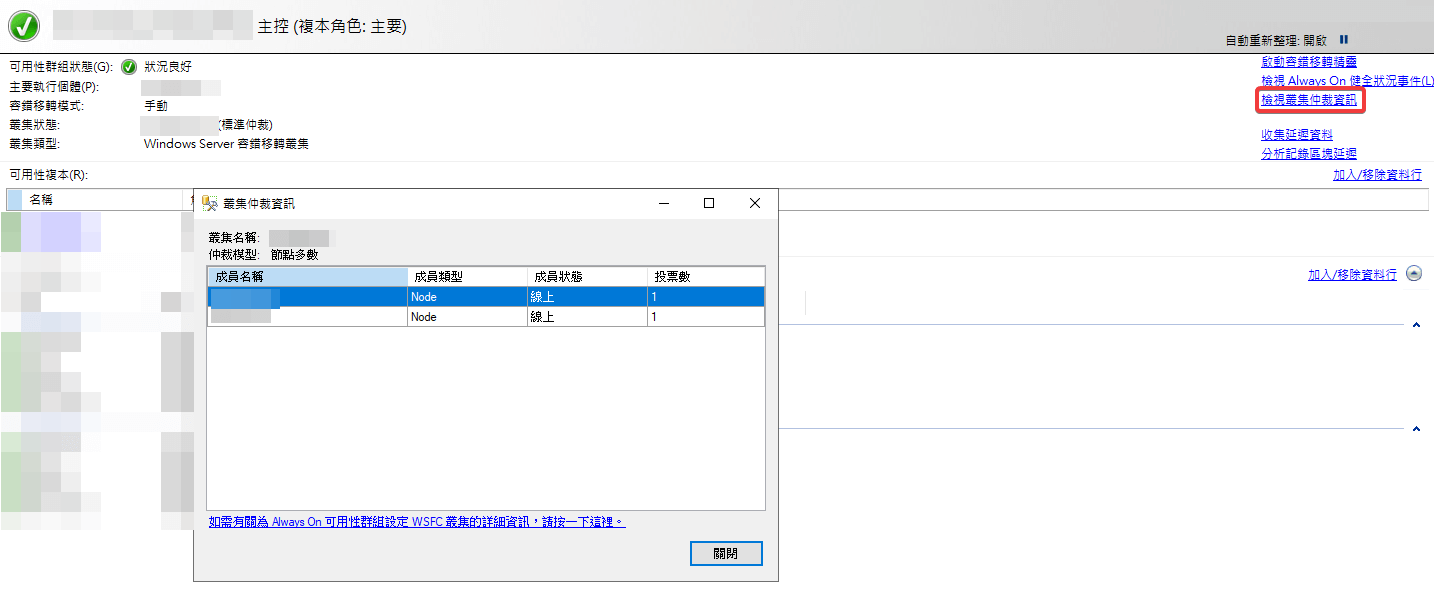Screen dimensions: 1434x596
Task: Open 分析記錄區塊延遲 link
Action: point(1309,154)
